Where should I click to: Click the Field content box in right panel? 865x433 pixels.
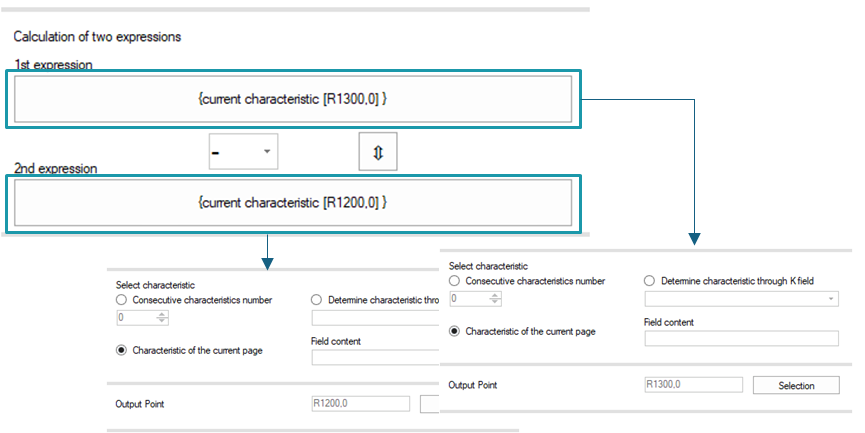741,338
